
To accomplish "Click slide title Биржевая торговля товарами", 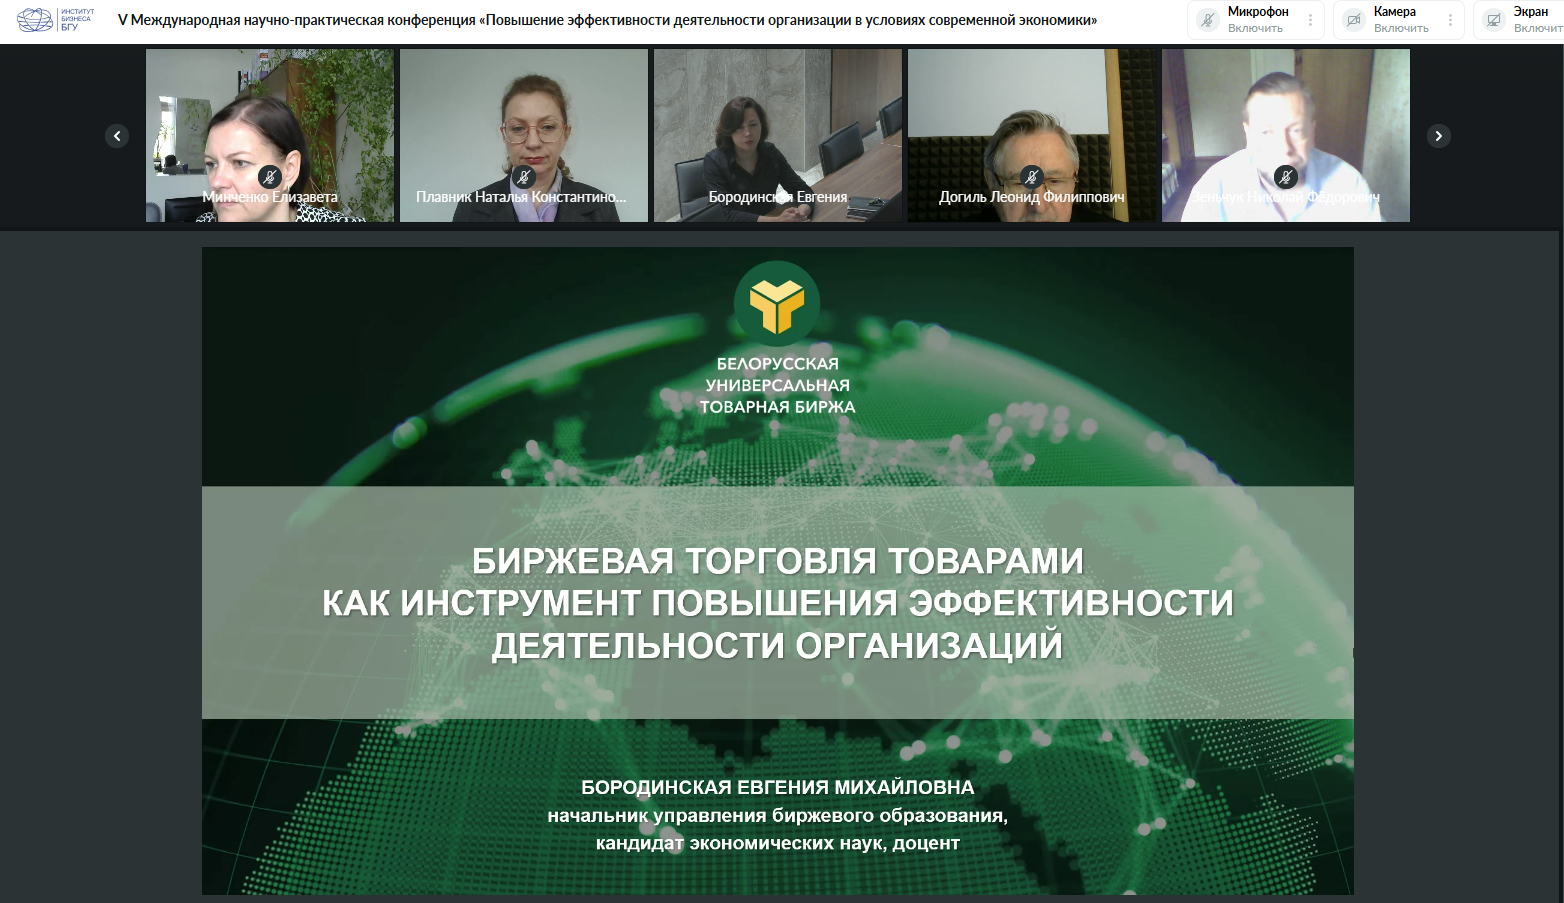I will pos(777,603).
